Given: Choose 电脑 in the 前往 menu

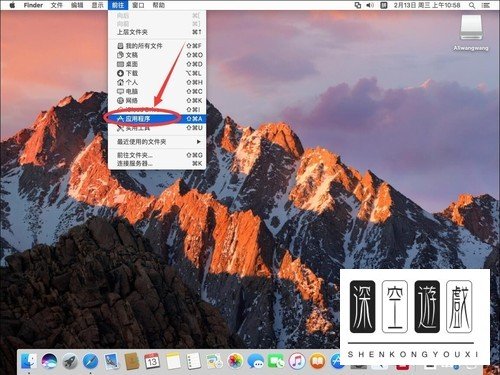Looking at the screenshot, I should click(157, 91).
